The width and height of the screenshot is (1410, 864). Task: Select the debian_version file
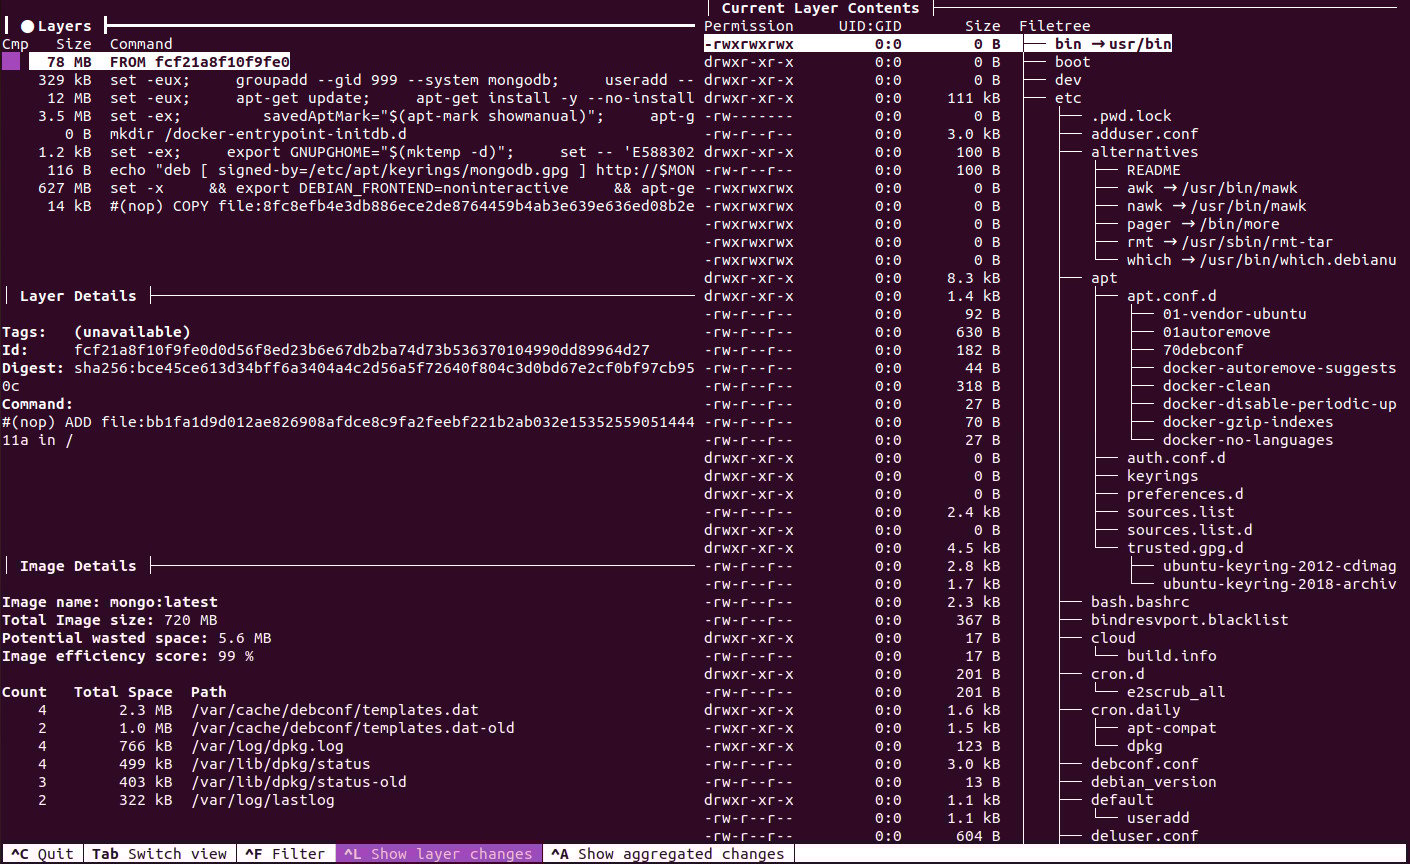tap(1153, 782)
